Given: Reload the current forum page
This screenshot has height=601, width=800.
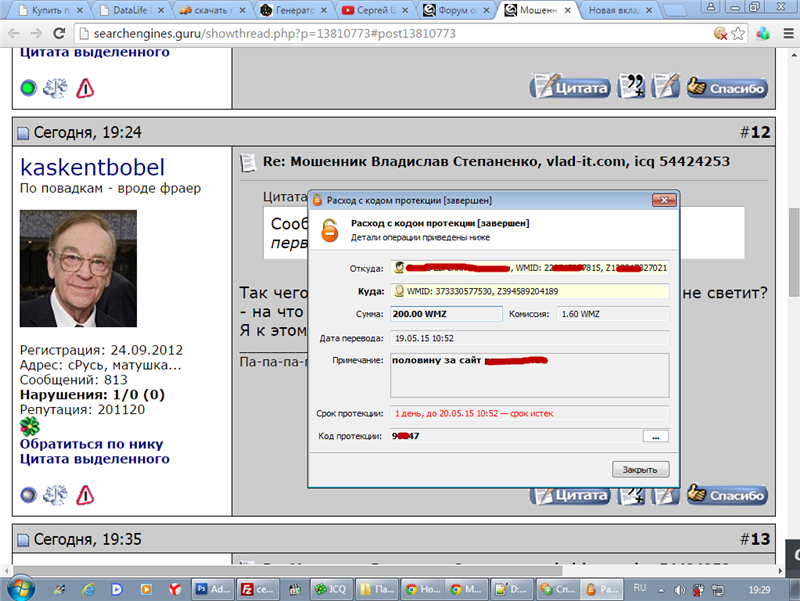Looking at the screenshot, I should click(59, 34).
